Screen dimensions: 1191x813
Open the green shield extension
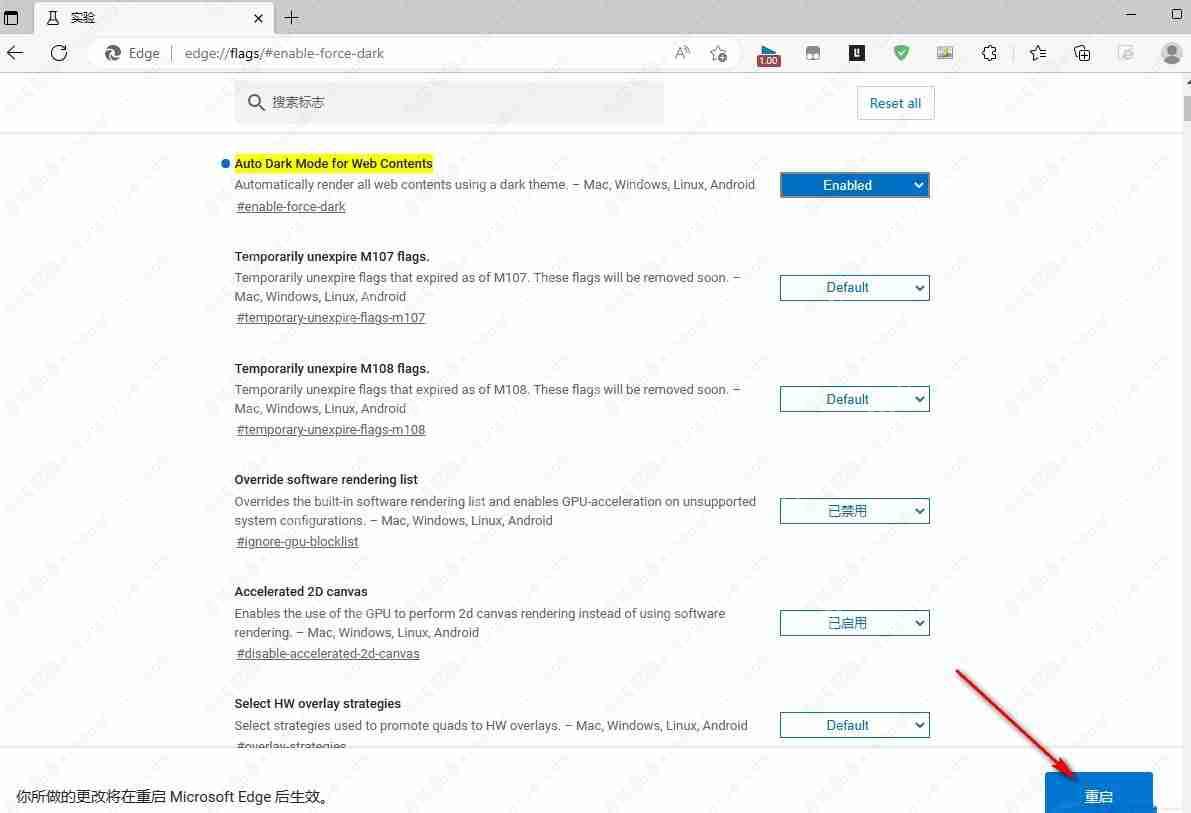coord(901,52)
